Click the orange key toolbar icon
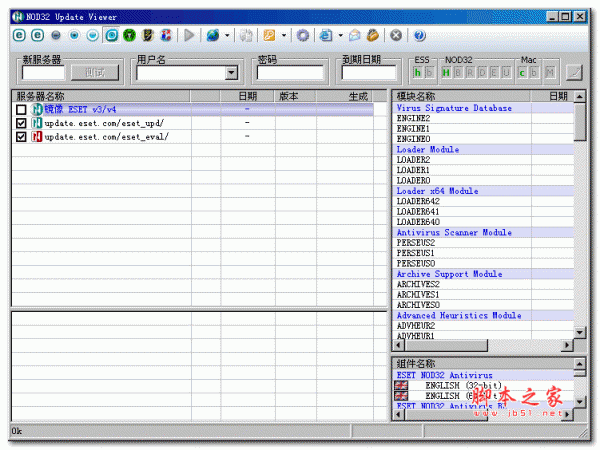This screenshot has width=600, height=450. [269, 36]
